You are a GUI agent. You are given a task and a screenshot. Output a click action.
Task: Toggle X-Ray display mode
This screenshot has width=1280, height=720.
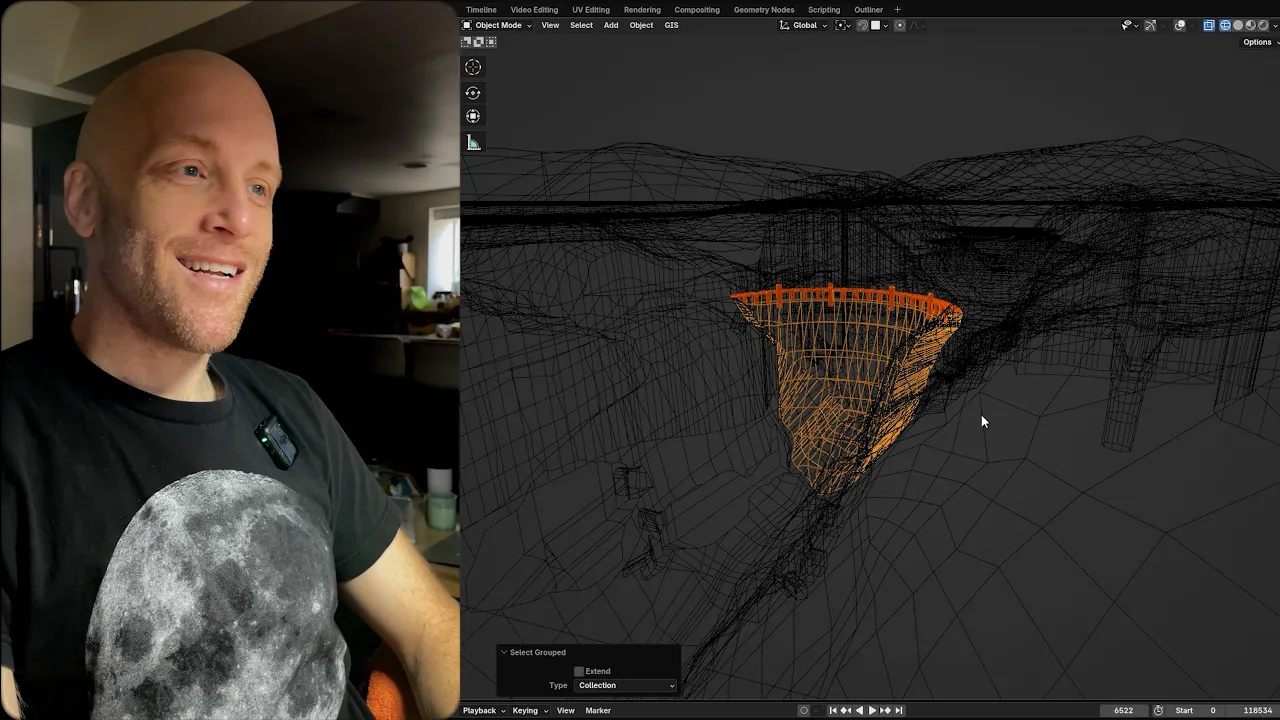(x=1209, y=25)
